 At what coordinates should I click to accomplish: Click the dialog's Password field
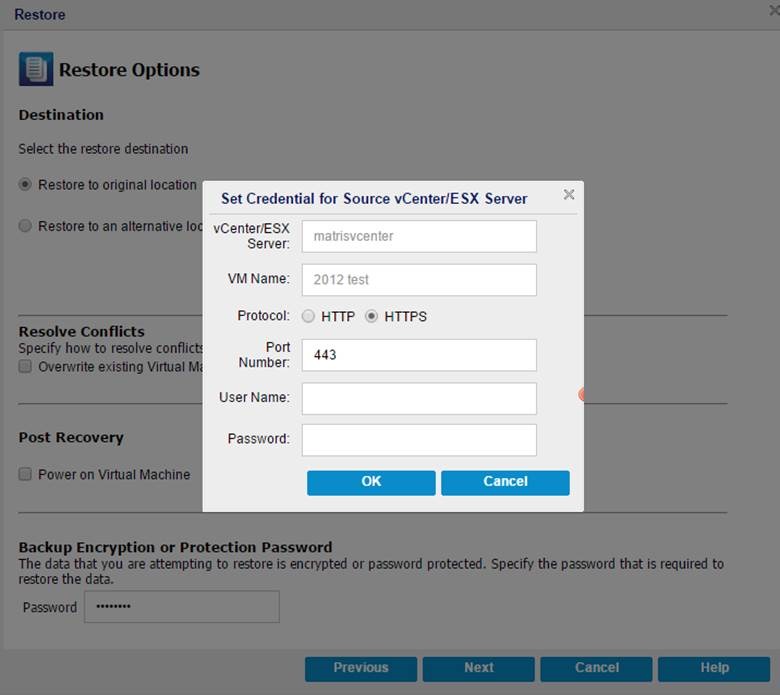419,440
